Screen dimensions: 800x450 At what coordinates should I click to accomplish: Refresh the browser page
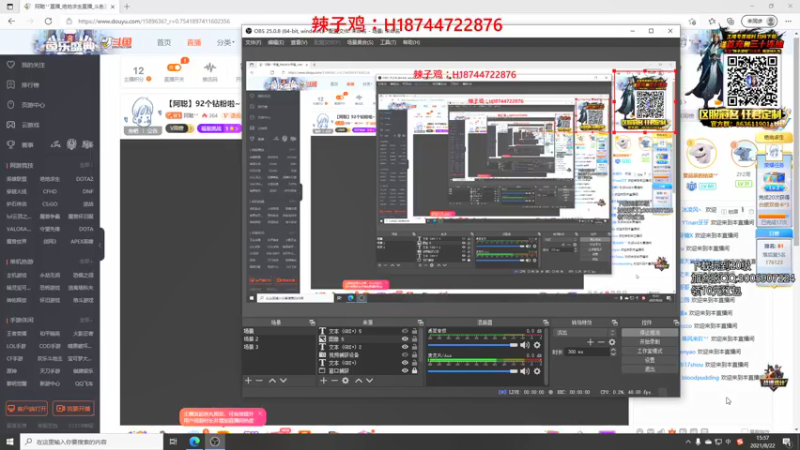pyautogui.click(x=48, y=21)
